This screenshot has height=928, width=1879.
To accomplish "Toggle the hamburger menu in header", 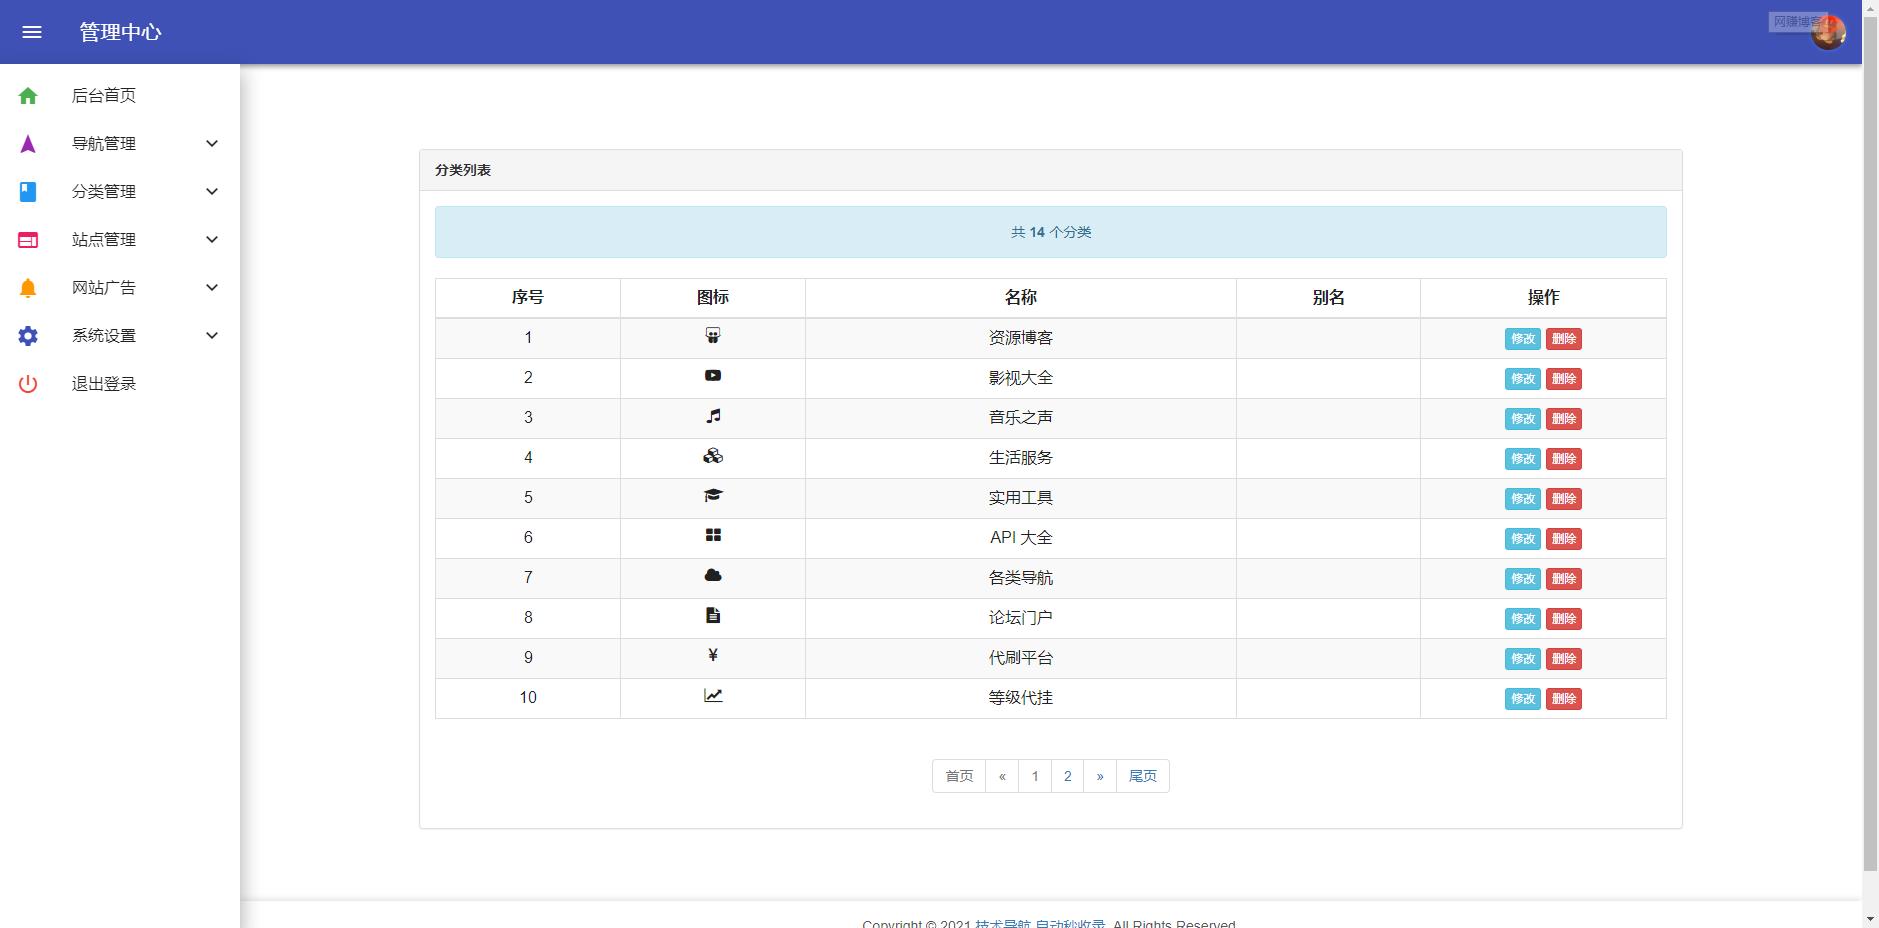I will 32,32.
